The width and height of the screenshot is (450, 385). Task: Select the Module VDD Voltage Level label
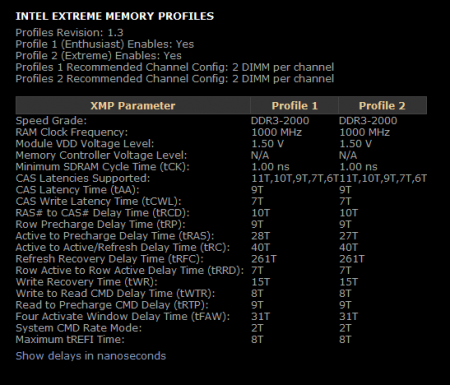[x=85, y=144]
